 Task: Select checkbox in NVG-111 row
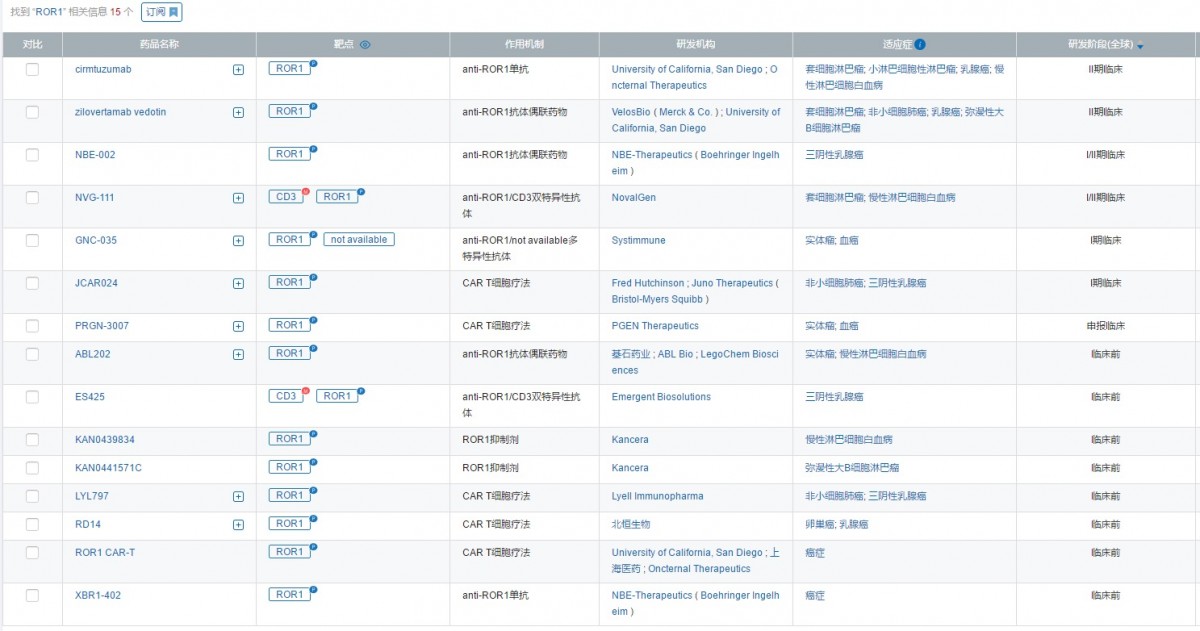(32, 197)
